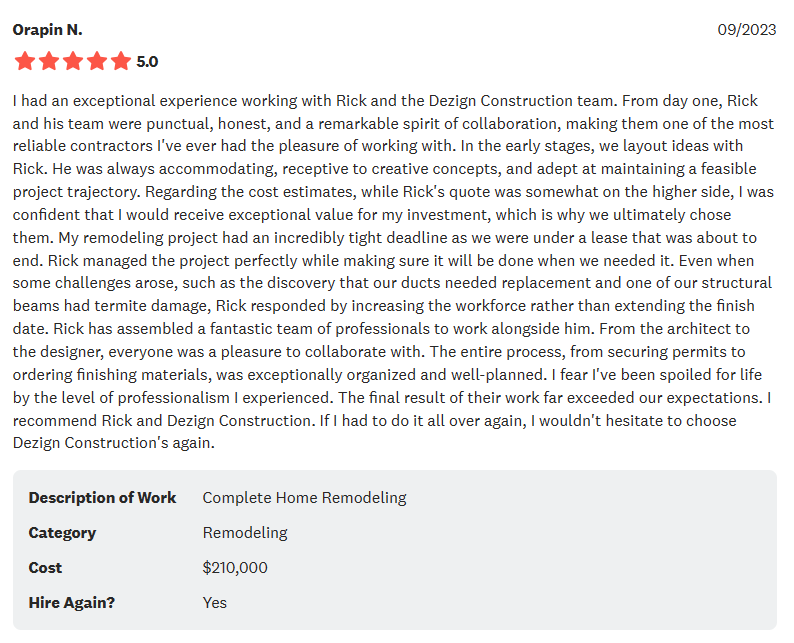The image size is (794, 643).
Task: Click the Category label
Action: pos(62,533)
